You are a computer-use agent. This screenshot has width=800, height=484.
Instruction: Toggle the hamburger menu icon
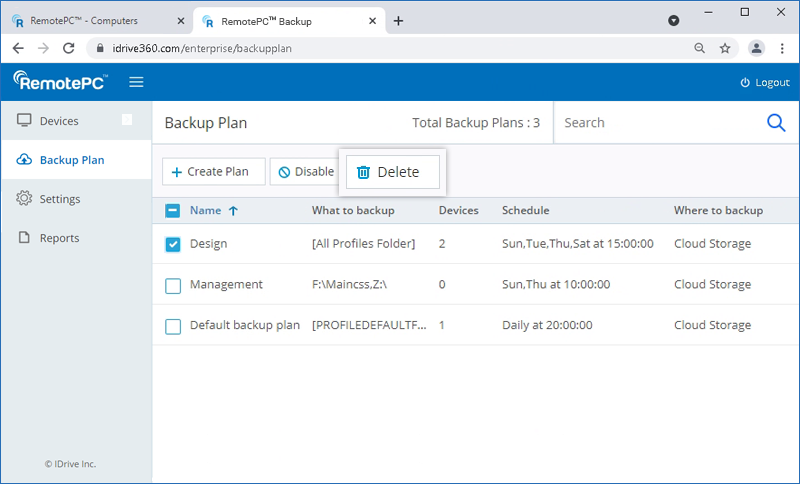point(136,82)
